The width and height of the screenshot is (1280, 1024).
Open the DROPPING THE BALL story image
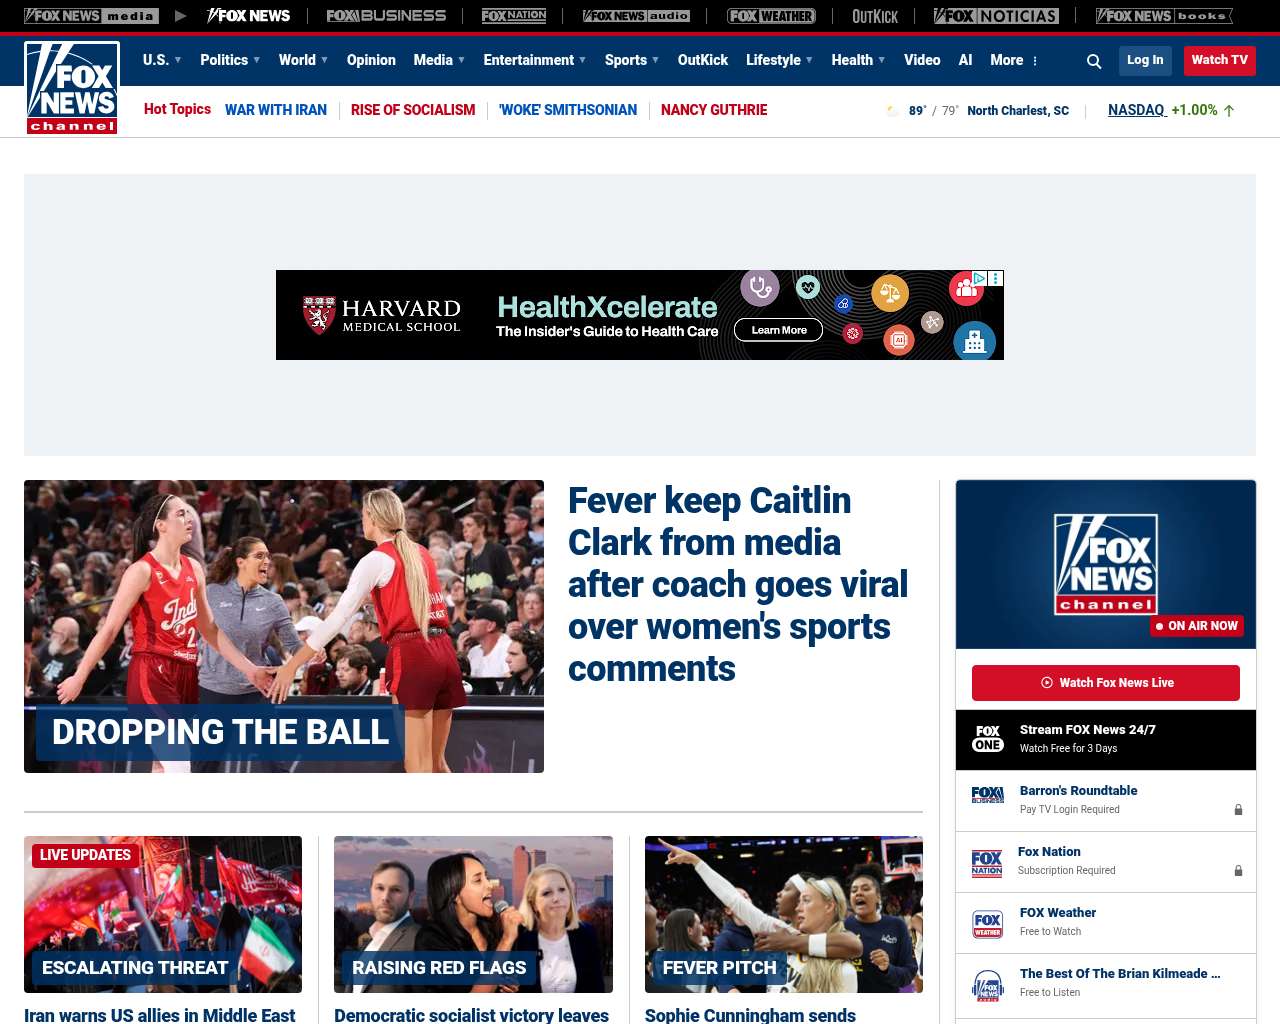pyautogui.click(x=284, y=626)
